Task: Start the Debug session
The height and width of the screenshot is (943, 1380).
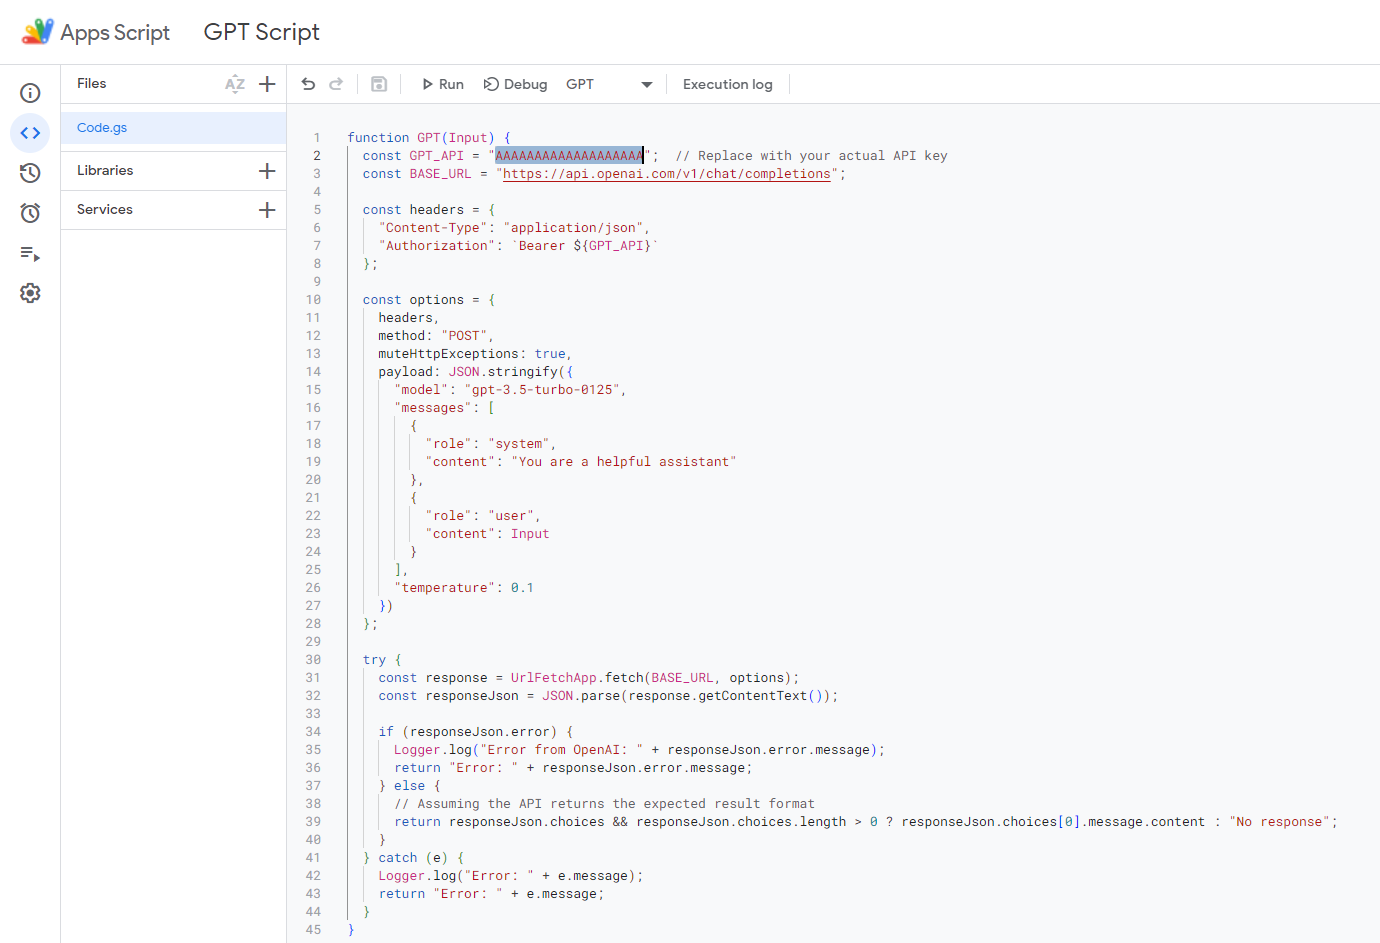Action: pyautogui.click(x=515, y=84)
